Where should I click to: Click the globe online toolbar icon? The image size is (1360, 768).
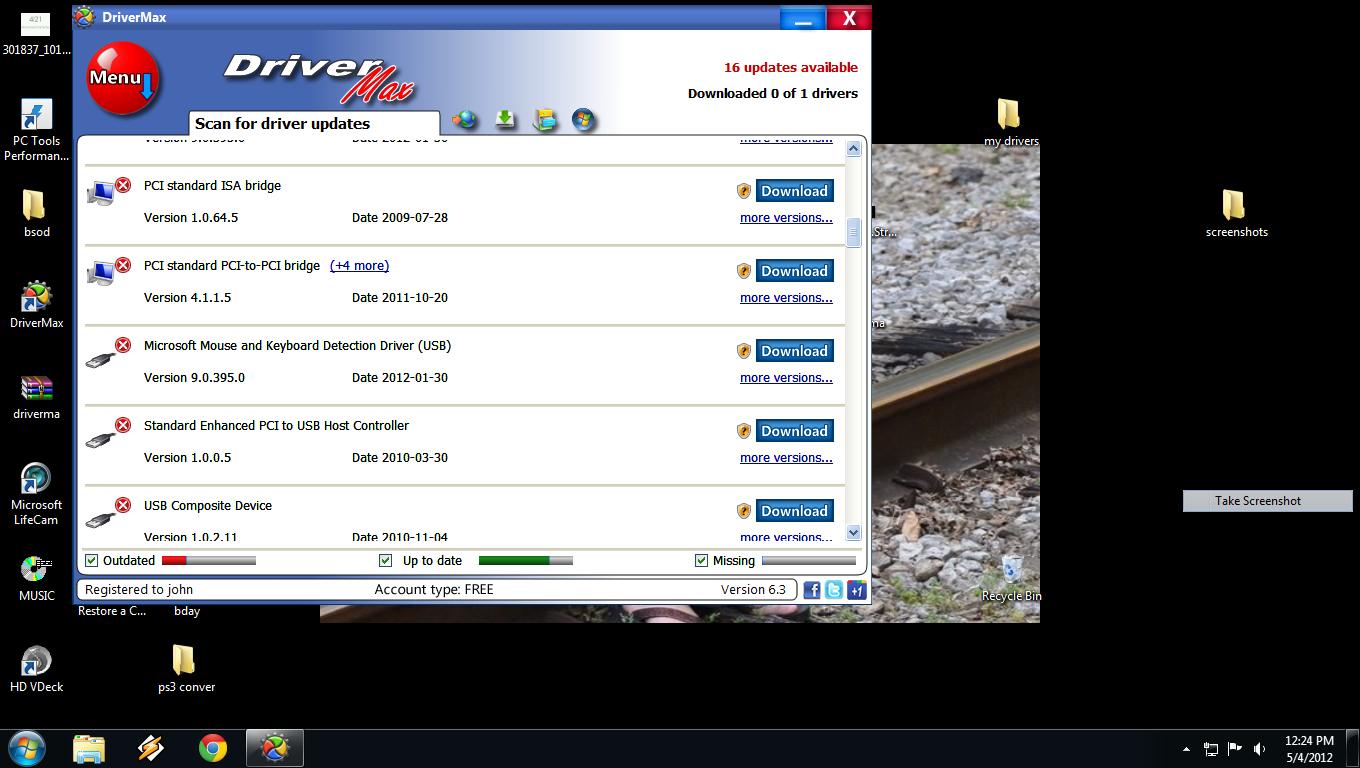pos(465,120)
